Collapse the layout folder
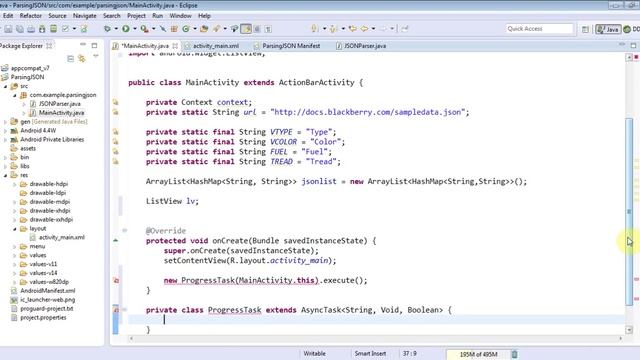The width and height of the screenshot is (640, 360). (x=15, y=229)
